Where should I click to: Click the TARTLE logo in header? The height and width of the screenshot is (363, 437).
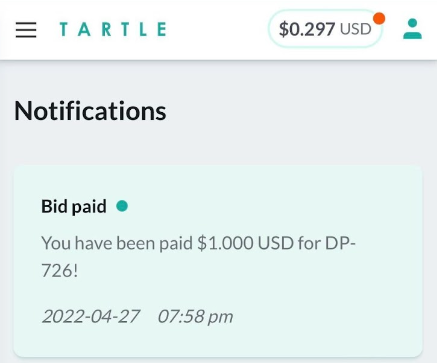[x=113, y=29]
